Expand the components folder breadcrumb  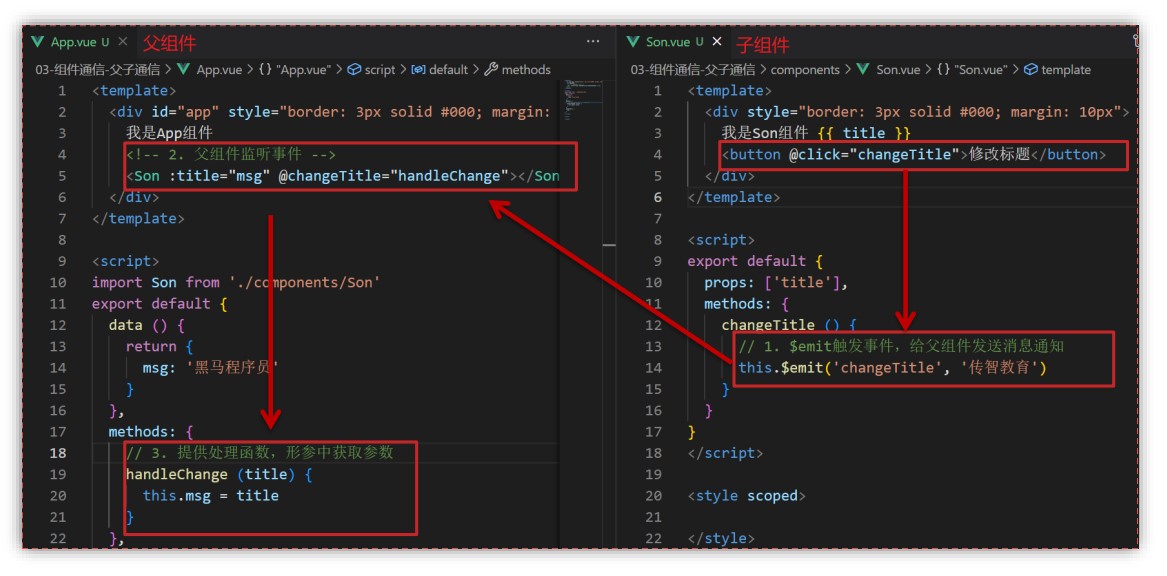point(805,70)
